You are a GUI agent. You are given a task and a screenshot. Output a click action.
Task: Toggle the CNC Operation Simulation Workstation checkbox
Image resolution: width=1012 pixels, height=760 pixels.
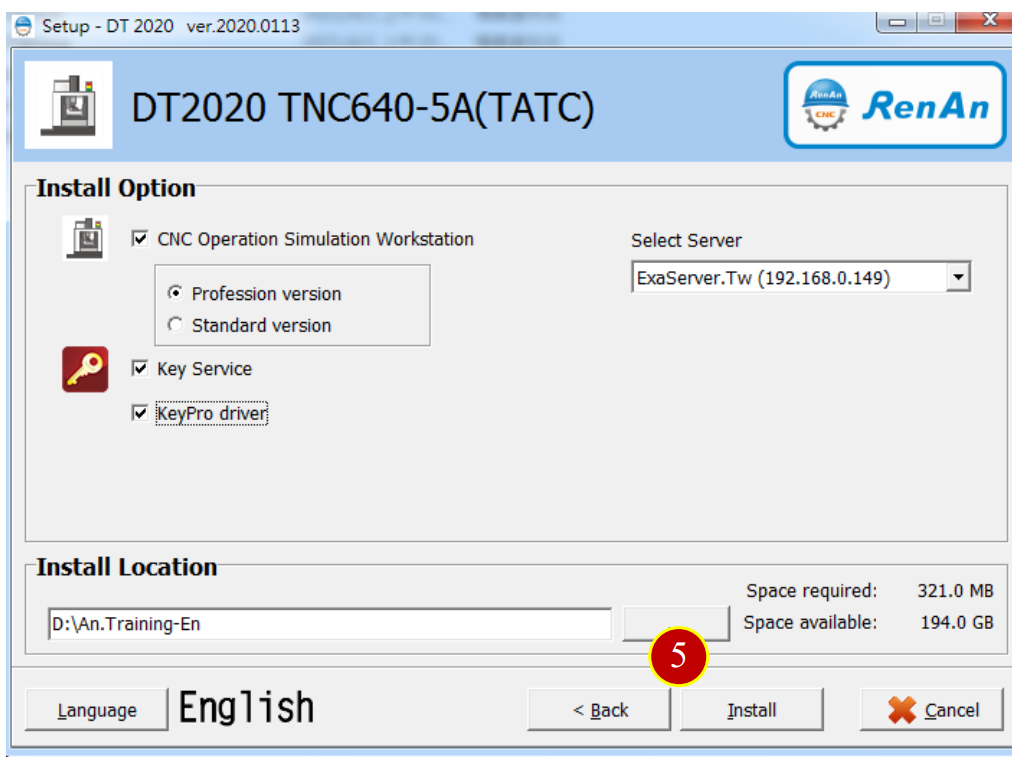pyautogui.click(x=139, y=239)
